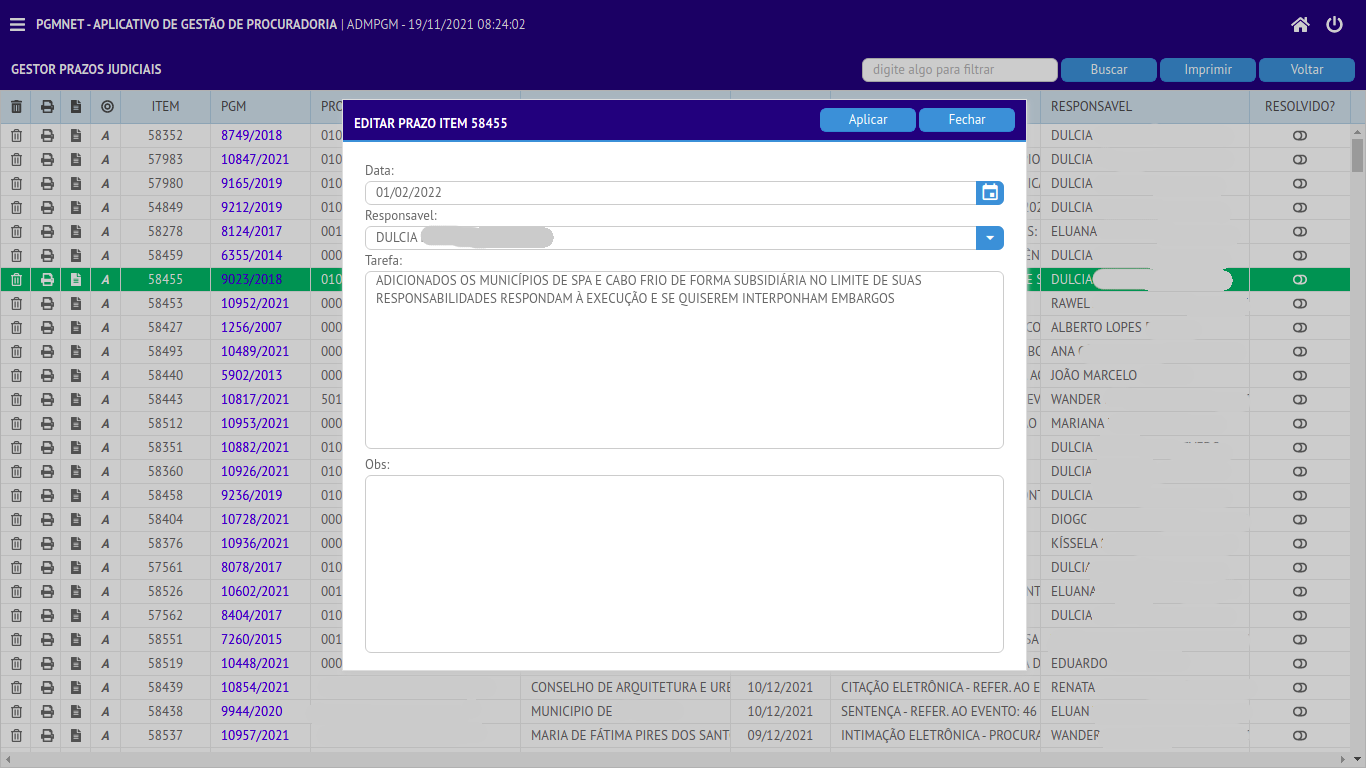Viewport: 1366px width, 768px height.
Task: Click the A icon for item 54849
Action: (x=106, y=207)
